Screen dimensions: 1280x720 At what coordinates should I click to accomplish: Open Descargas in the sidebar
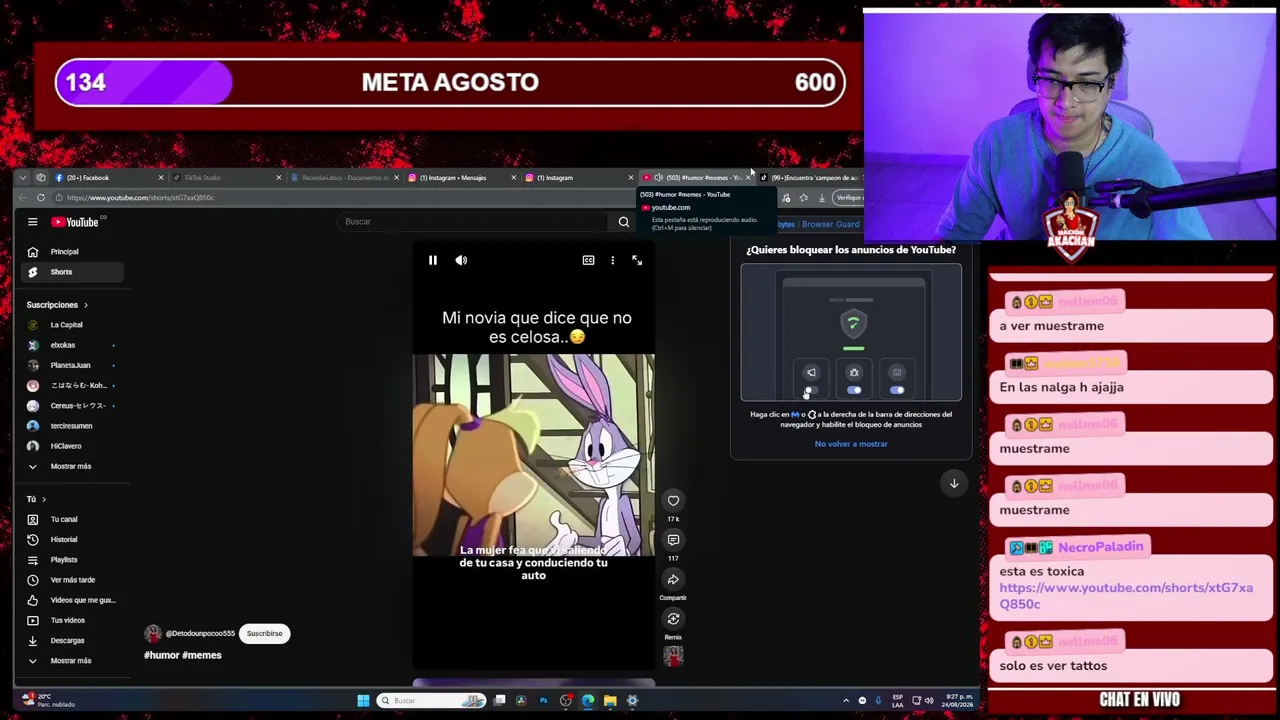coord(70,640)
